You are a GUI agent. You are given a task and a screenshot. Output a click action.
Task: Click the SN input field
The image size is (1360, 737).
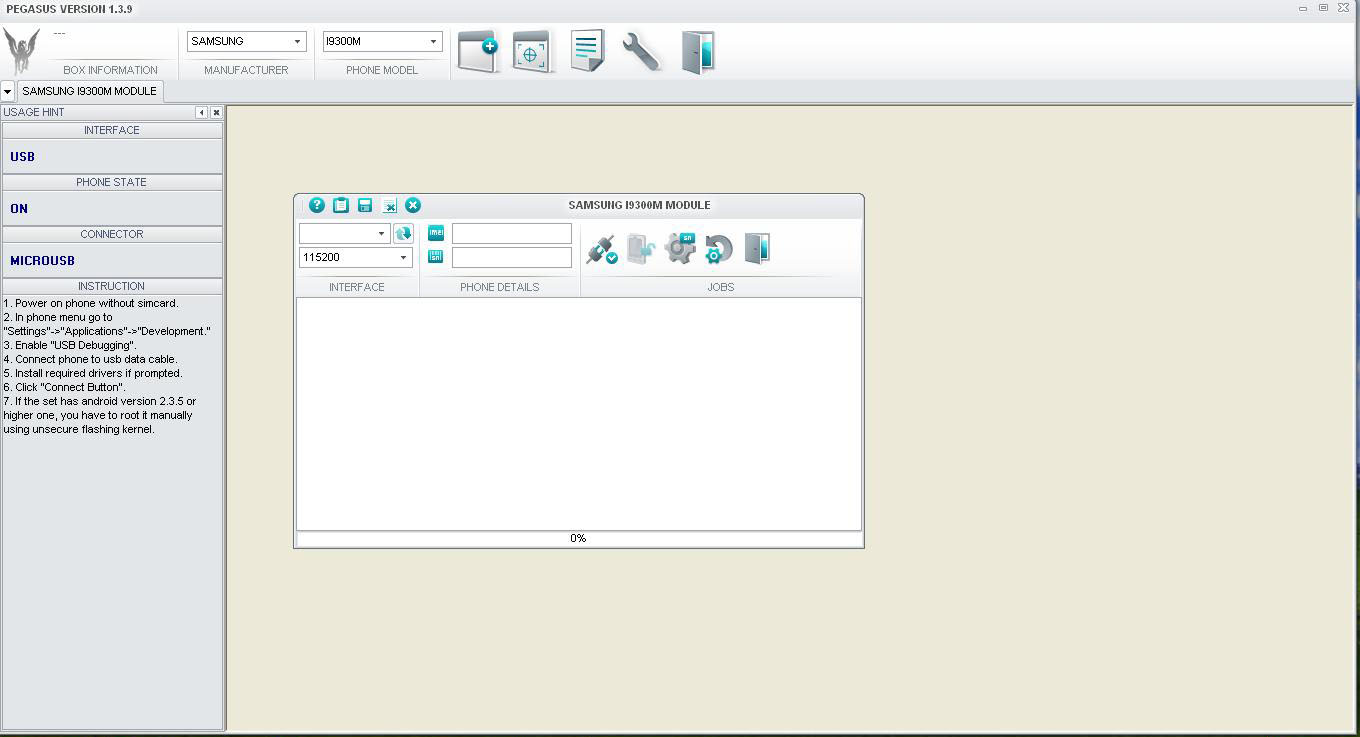click(x=512, y=257)
